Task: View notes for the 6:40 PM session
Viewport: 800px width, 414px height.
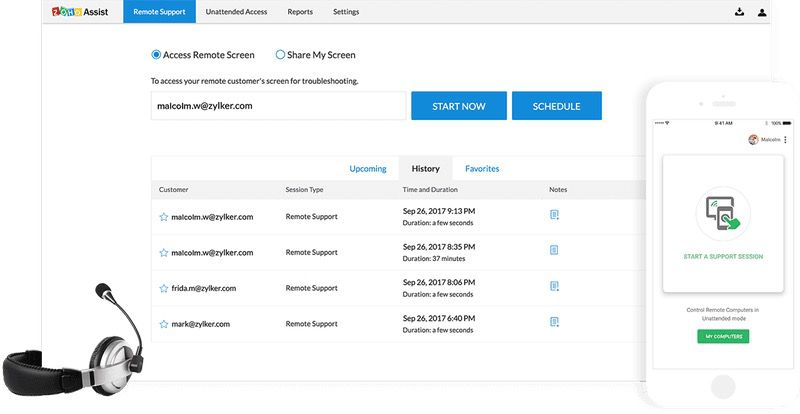Action: click(554, 322)
